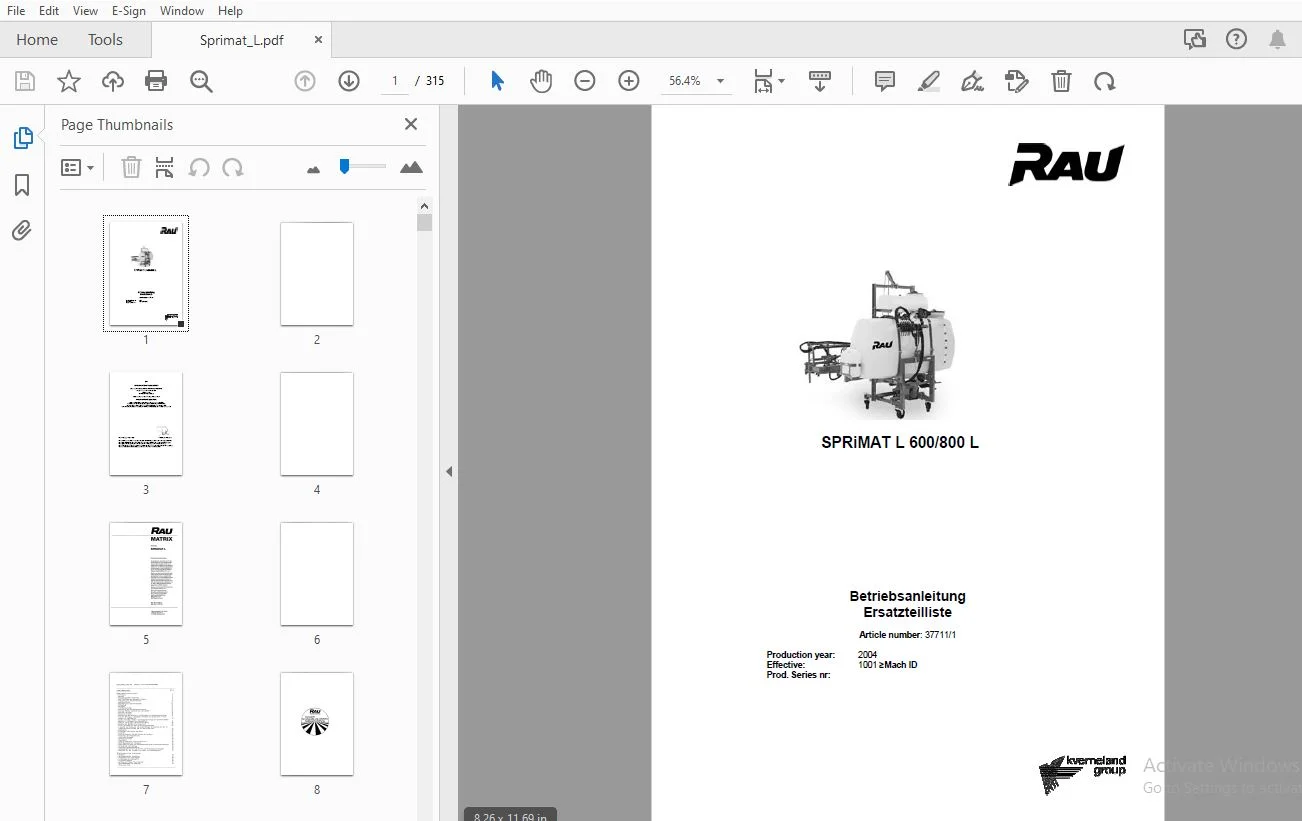Select page 5 thumbnail
Viewport: 1302px width, 821px height.
pos(146,574)
